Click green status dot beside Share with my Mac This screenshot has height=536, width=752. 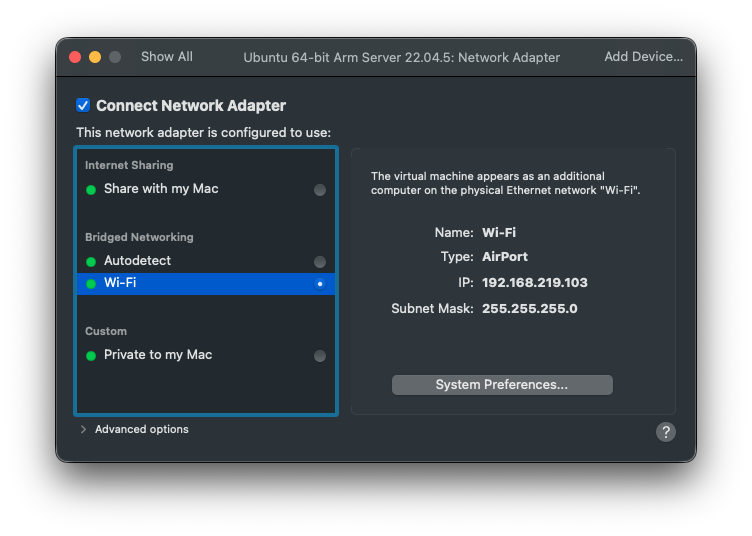[91, 189]
